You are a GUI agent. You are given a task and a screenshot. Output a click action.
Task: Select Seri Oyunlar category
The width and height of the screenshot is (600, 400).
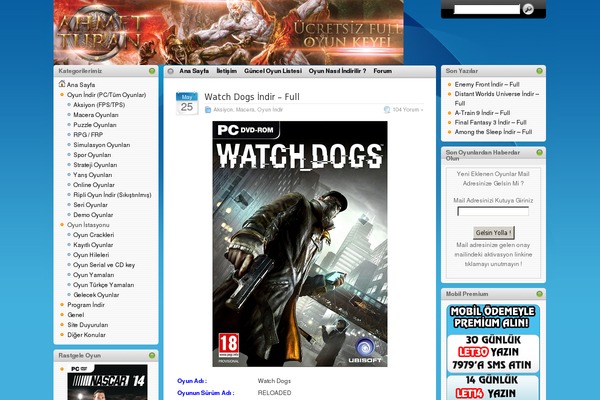[90, 205]
